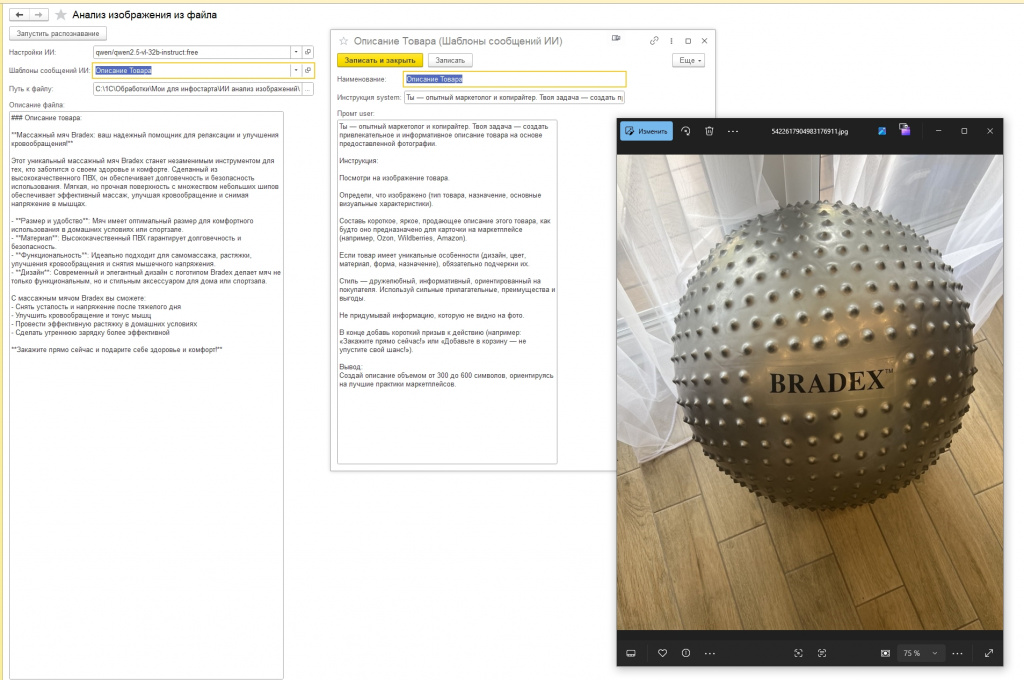
Task: Add the form to favorites with the star
Action: click(x=61, y=14)
